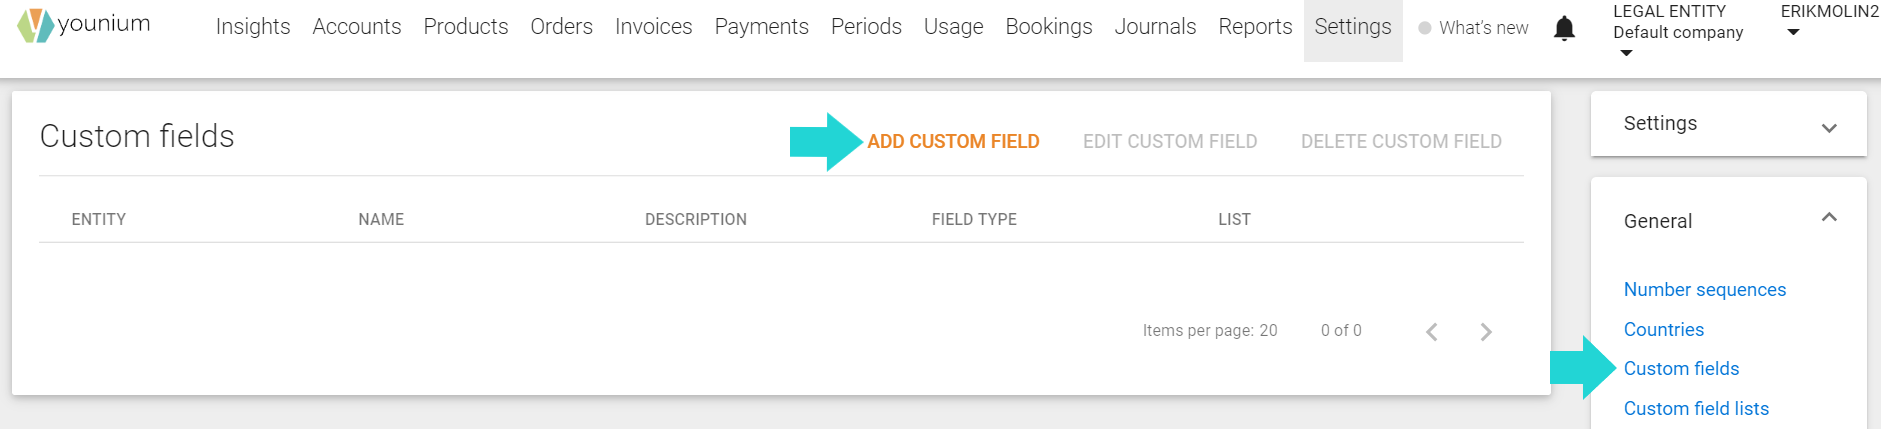Select the Countries link
The width and height of the screenshot is (1881, 429).
pyautogui.click(x=1663, y=330)
